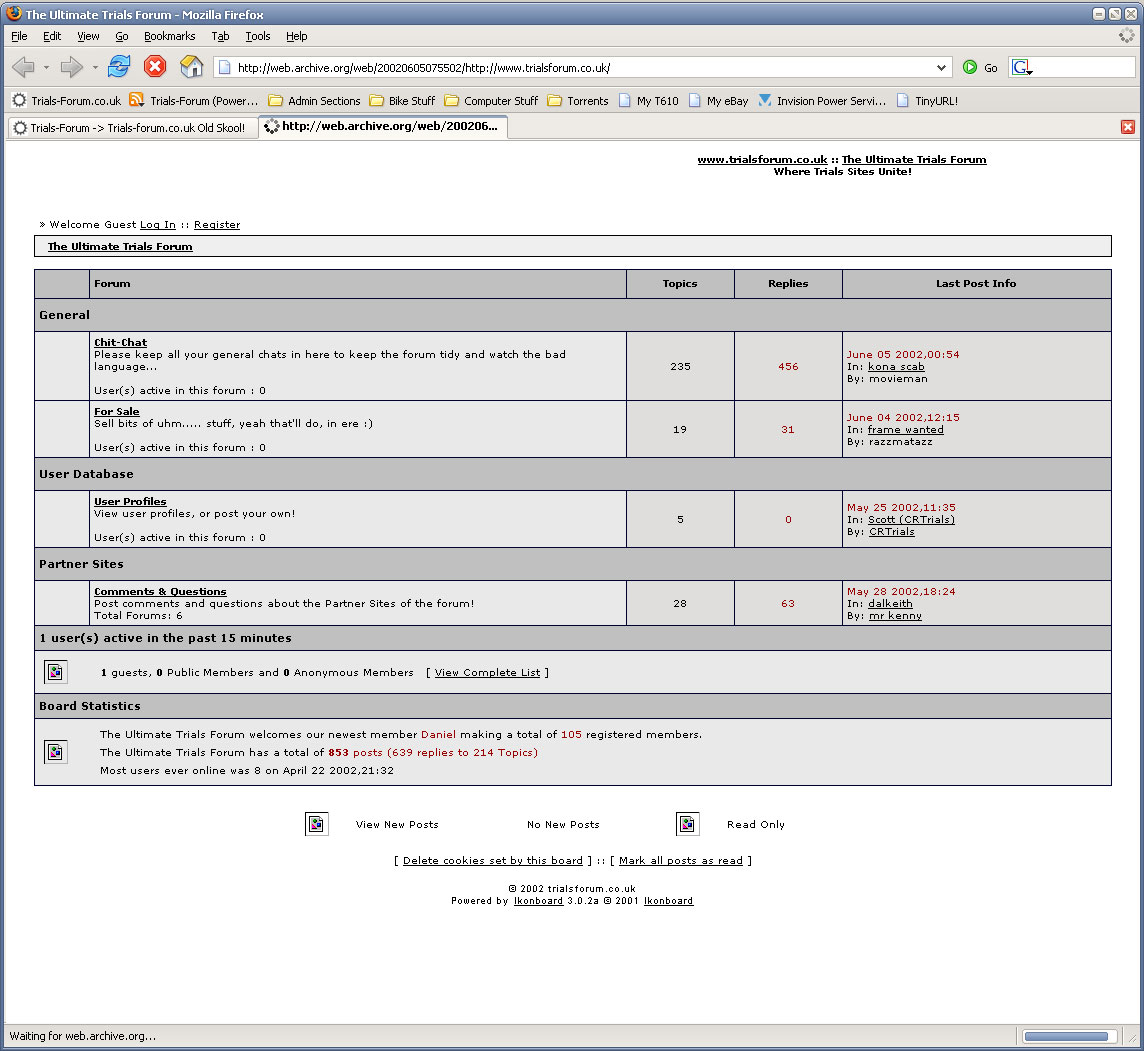Click the Board Statistics icon
This screenshot has height=1051, width=1144.
pos(55,751)
